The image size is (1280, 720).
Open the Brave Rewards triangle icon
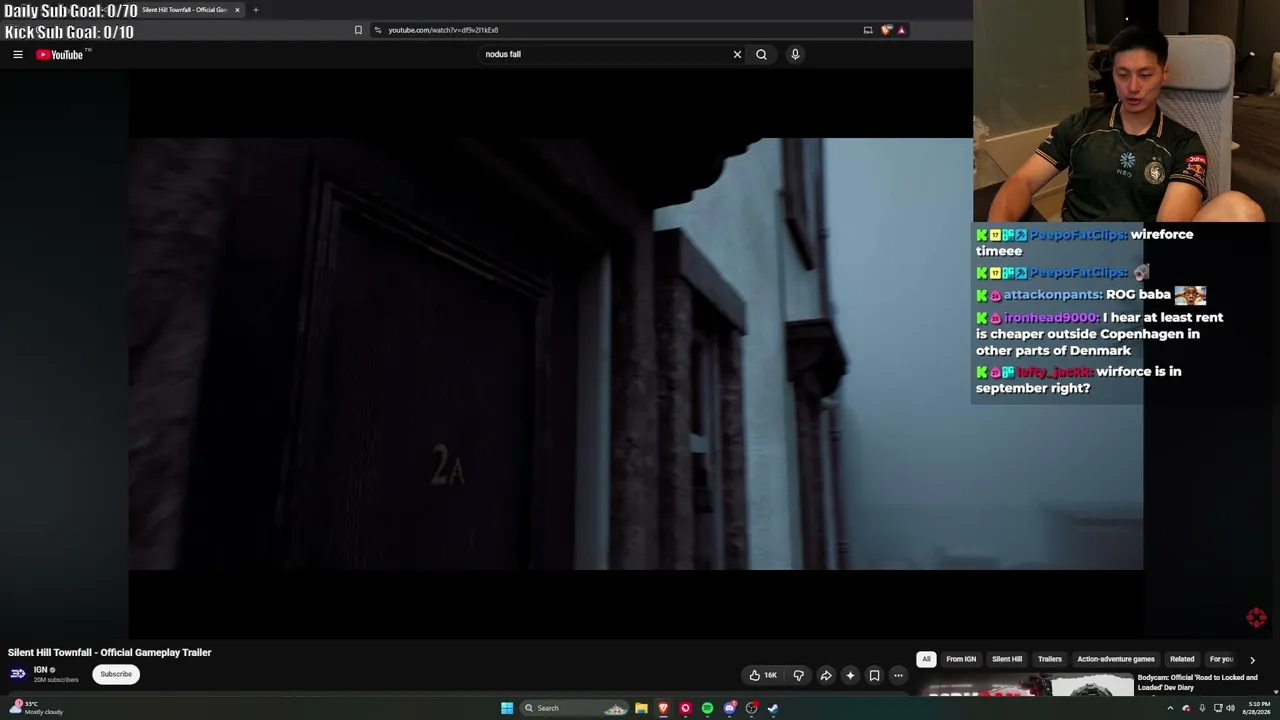(x=901, y=30)
